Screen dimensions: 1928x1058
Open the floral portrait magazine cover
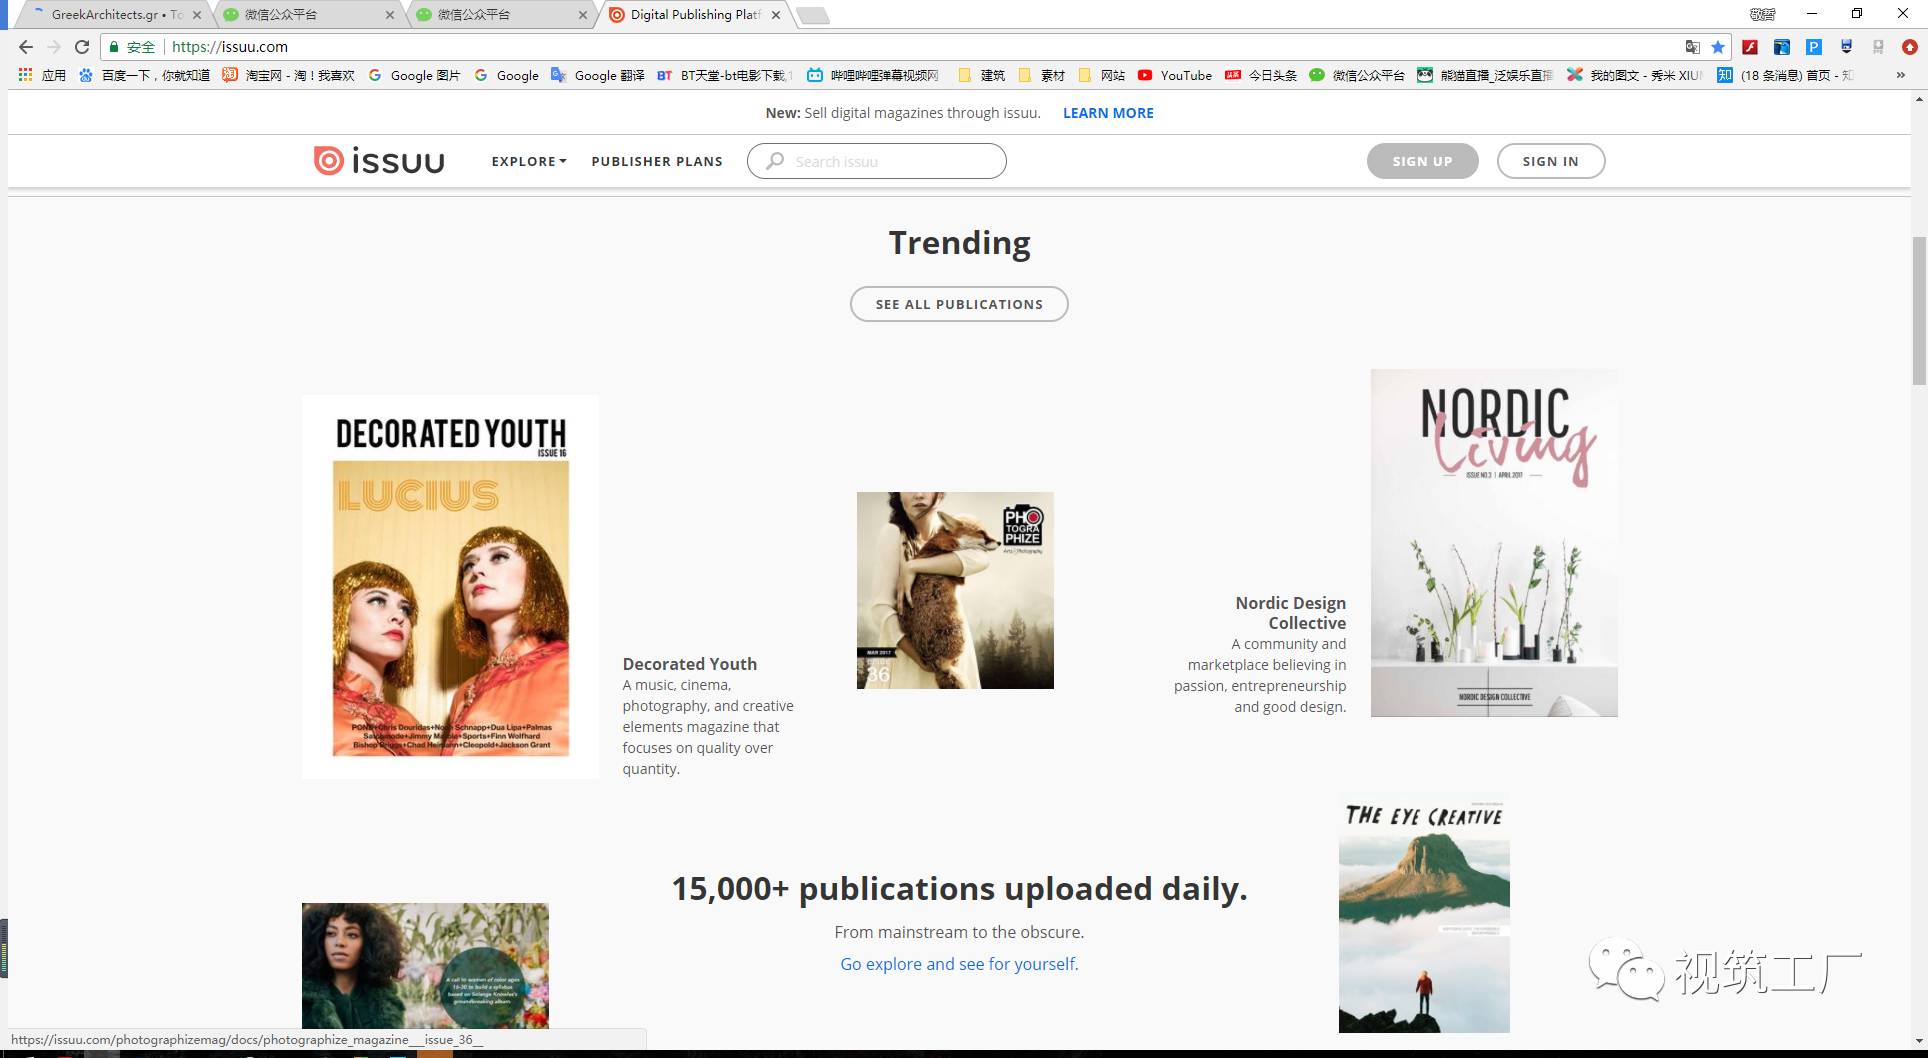(425, 966)
